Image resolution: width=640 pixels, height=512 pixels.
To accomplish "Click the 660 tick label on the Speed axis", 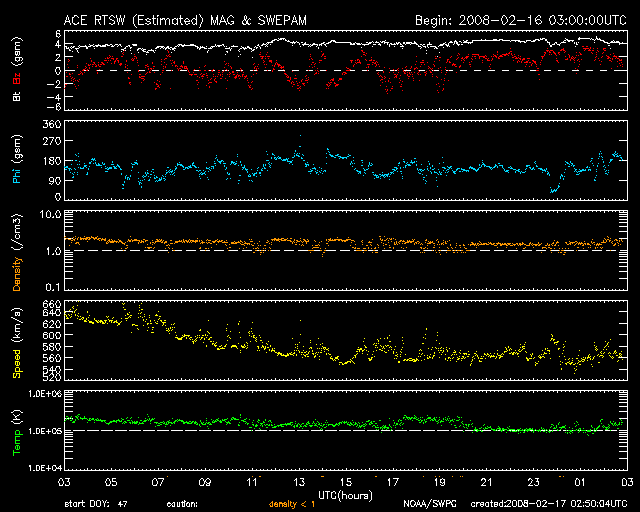I will pyautogui.click(x=52, y=304).
